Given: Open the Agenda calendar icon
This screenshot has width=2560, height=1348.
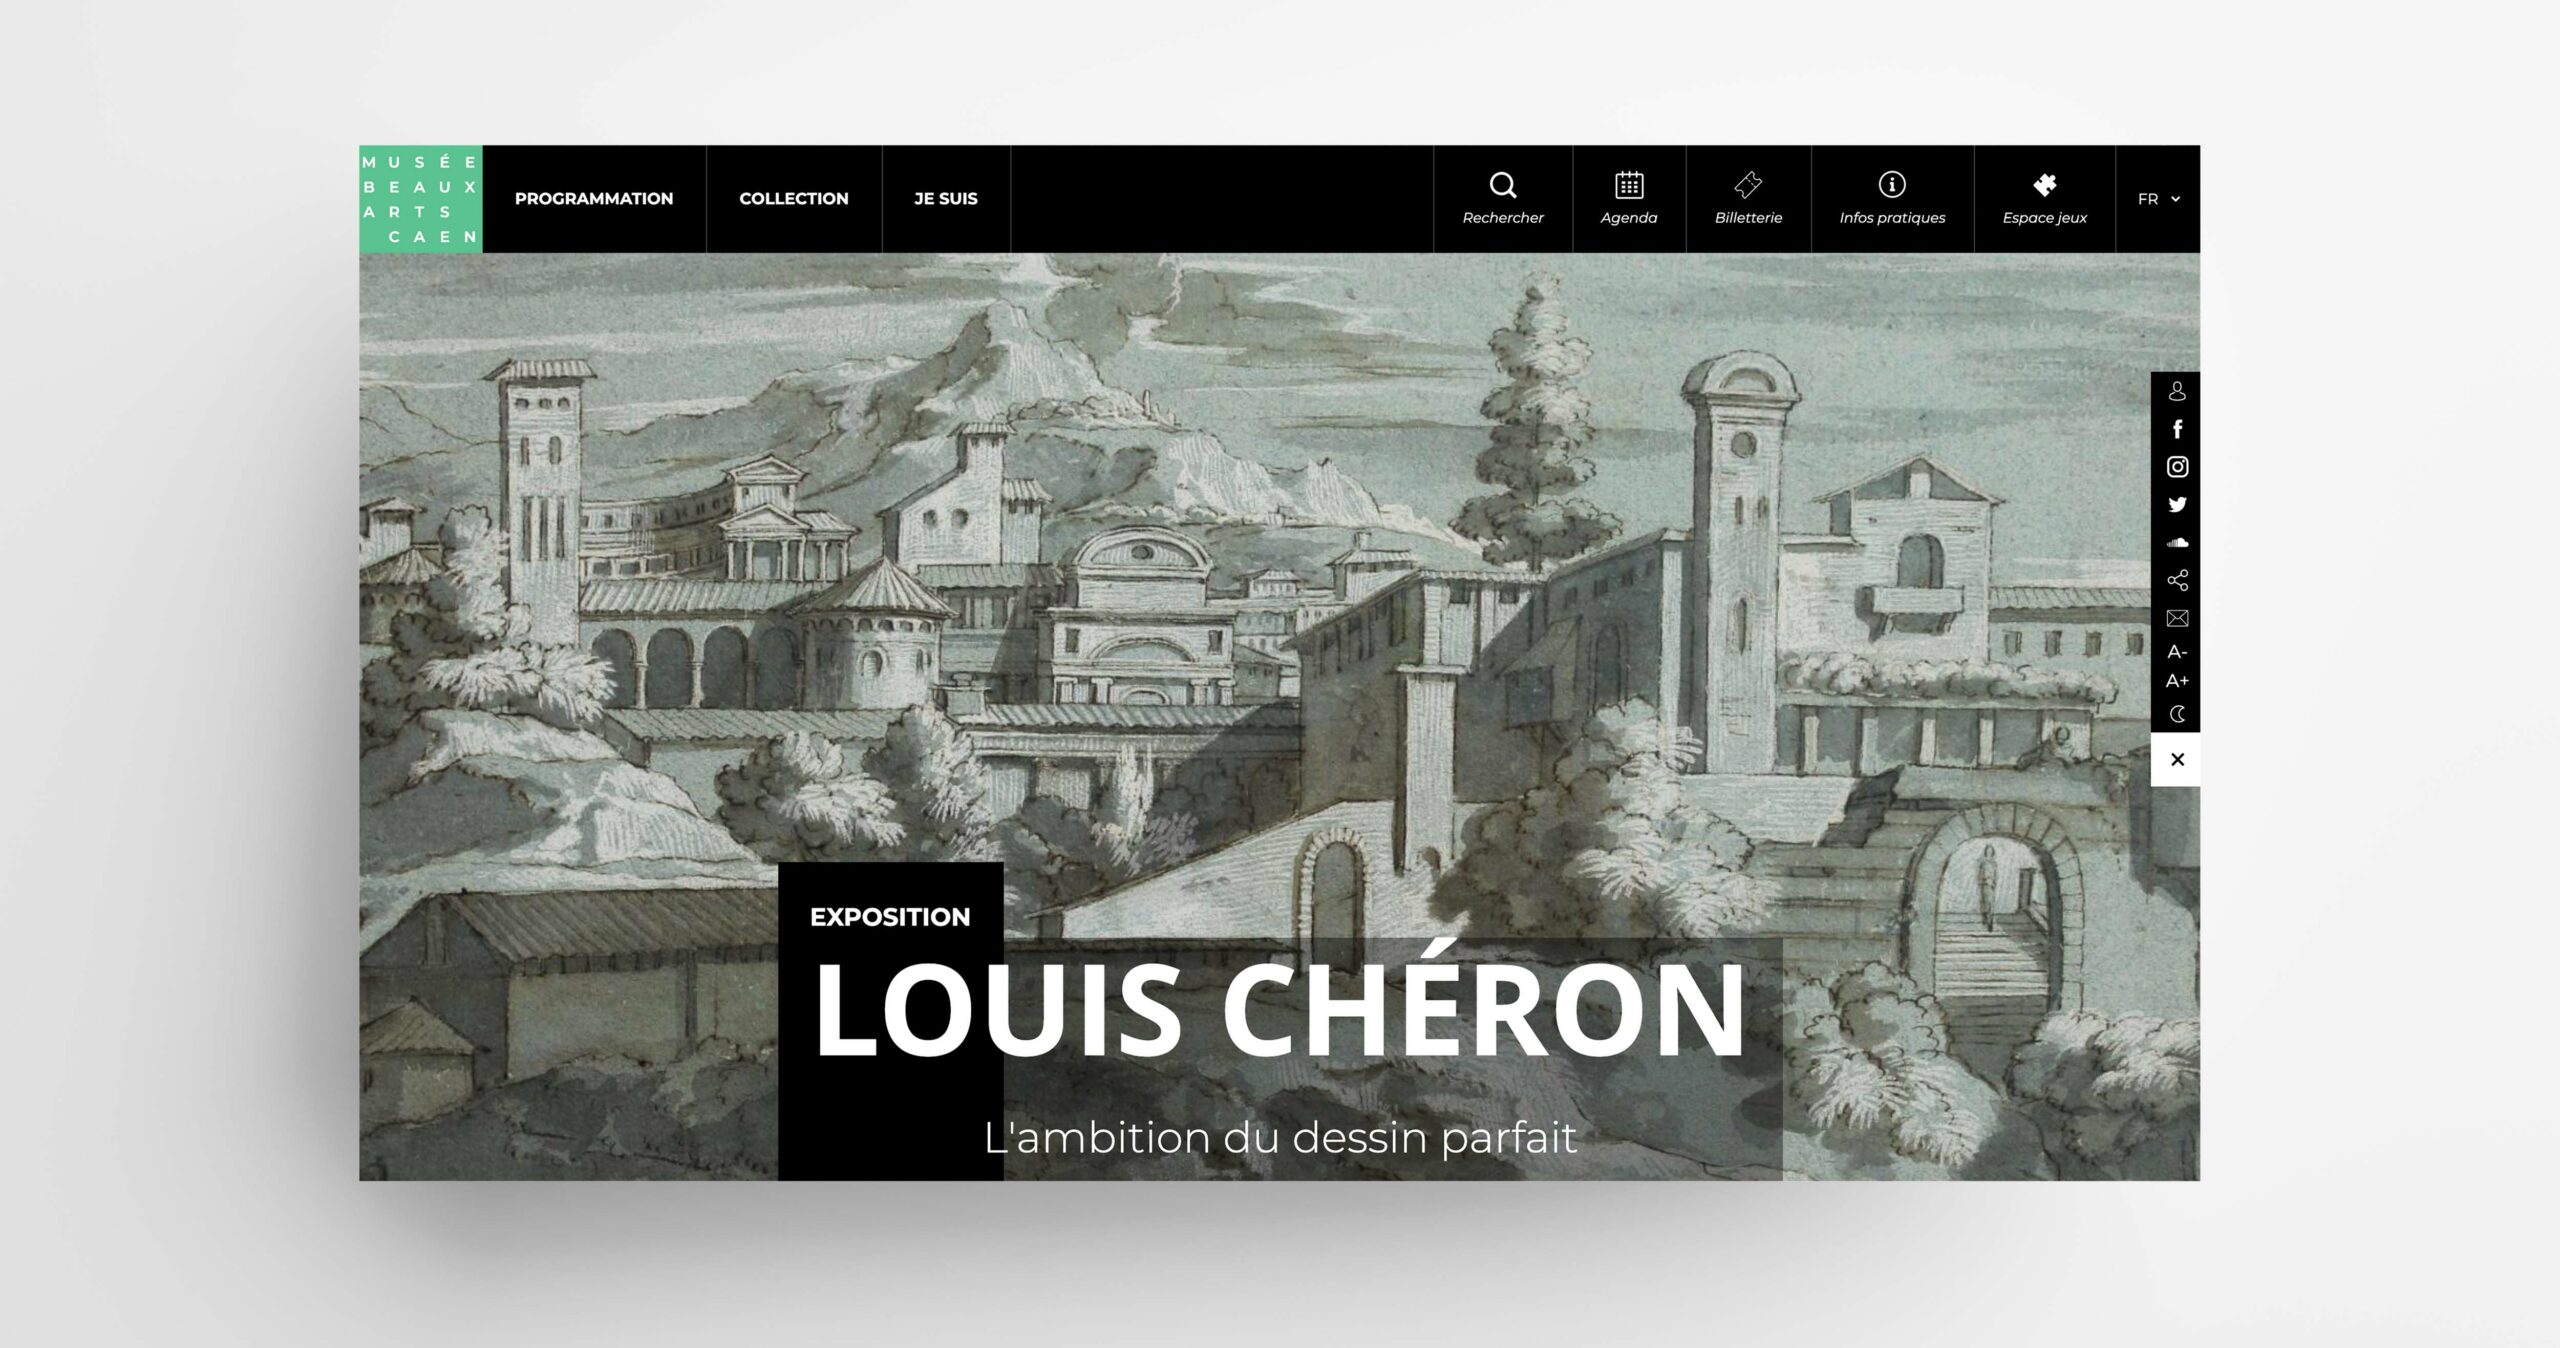Looking at the screenshot, I should (1629, 185).
